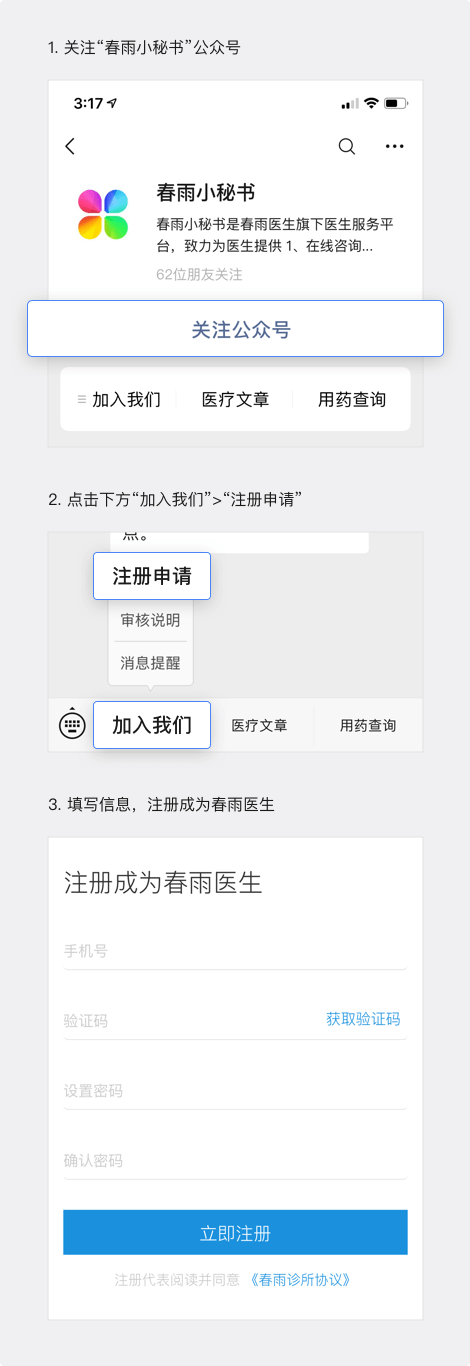
Task: Open 加入我们 menu with list icon
Action: [119, 399]
